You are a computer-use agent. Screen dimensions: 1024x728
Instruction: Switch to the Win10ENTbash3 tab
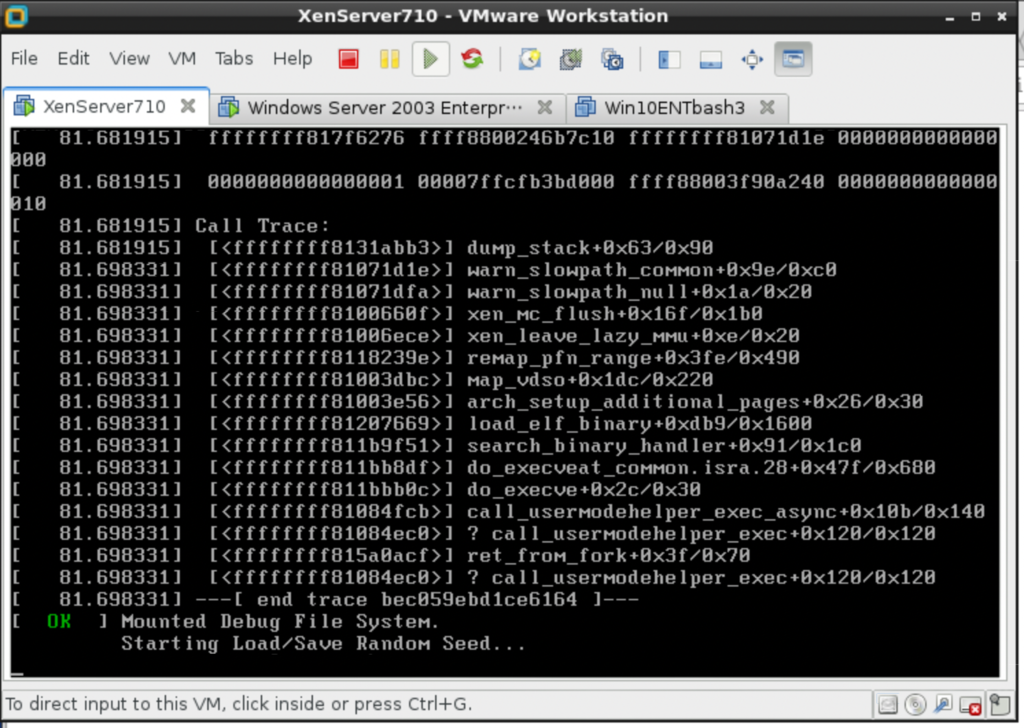click(x=675, y=107)
